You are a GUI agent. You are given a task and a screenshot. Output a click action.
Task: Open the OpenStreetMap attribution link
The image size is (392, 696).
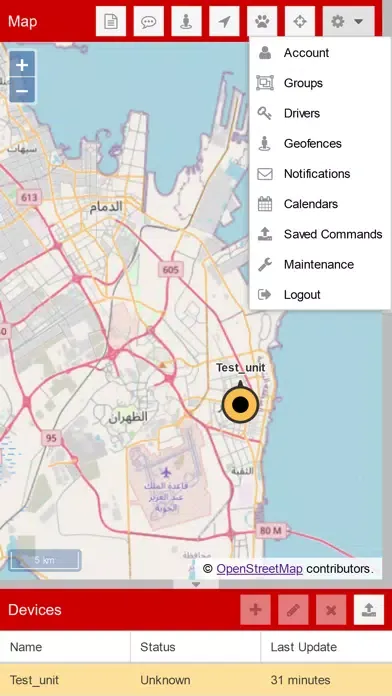point(260,569)
